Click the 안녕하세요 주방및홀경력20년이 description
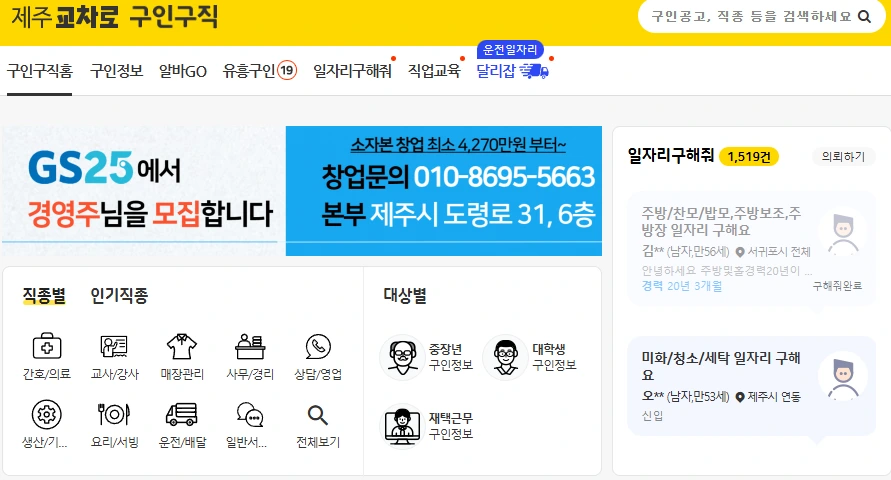This screenshot has height=480, width=891. [727, 270]
